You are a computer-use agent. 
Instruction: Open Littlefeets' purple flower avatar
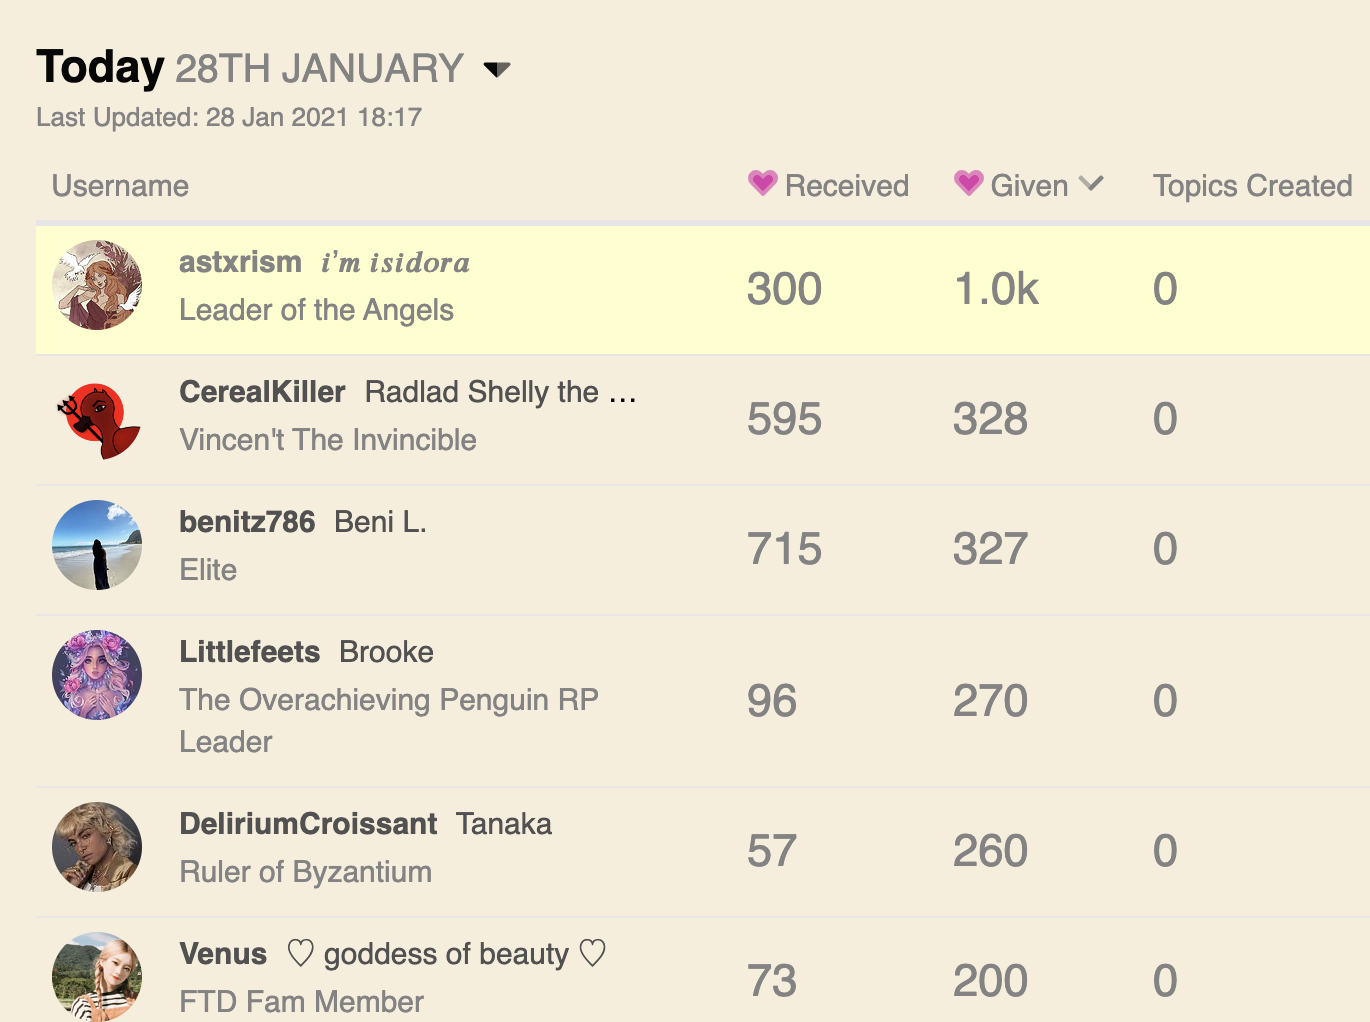pyautogui.click(x=97, y=675)
